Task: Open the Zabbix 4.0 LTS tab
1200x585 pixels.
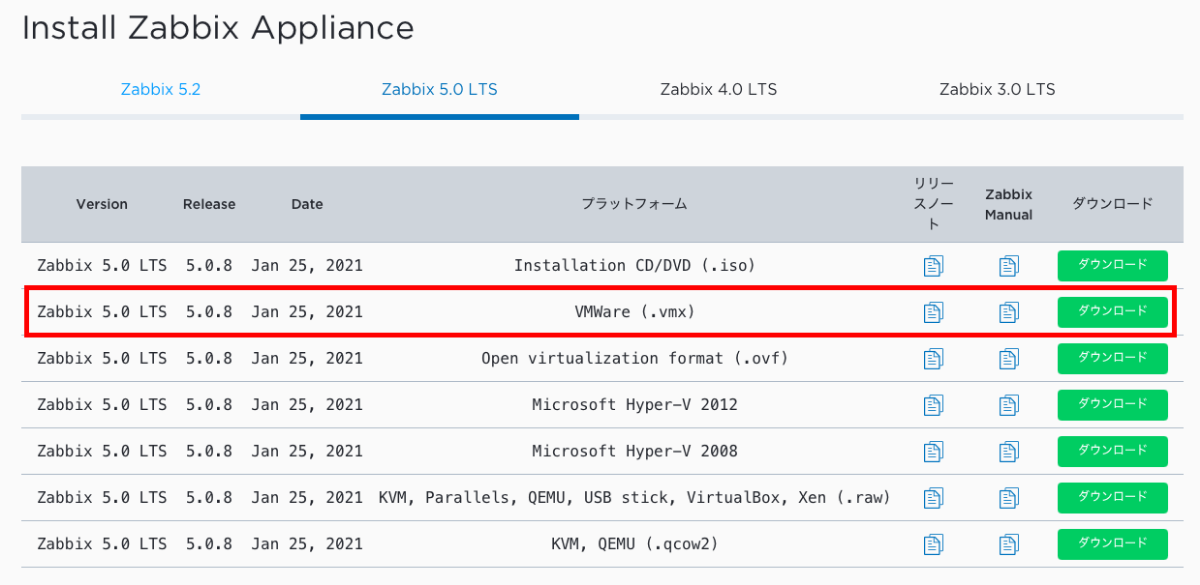Action: 718,89
